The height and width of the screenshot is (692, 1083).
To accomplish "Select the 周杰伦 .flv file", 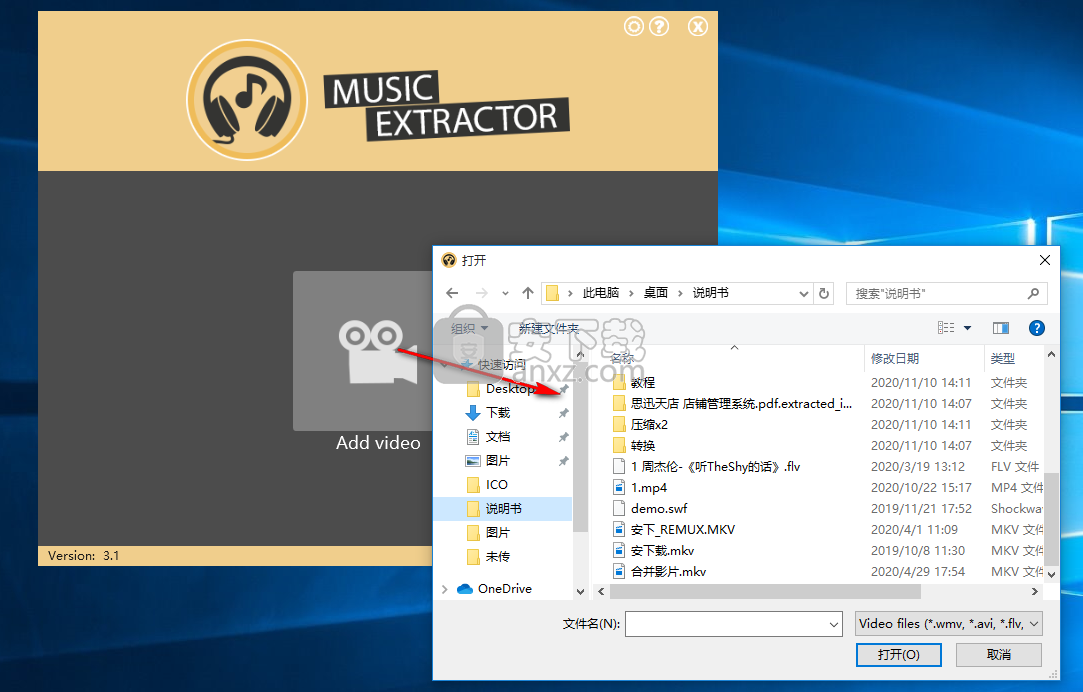I will click(715, 467).
